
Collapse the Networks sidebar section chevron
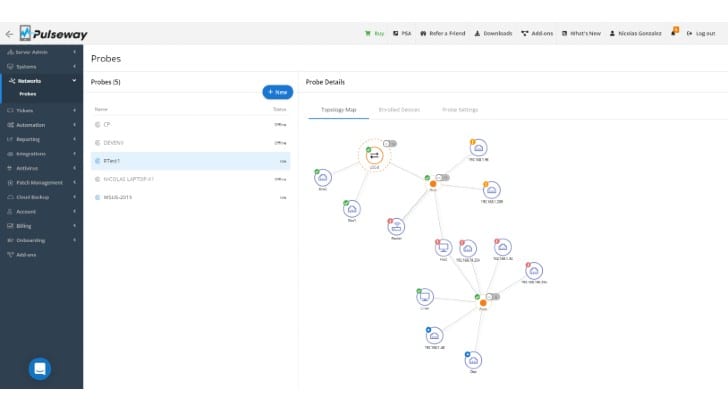[74, 81]
